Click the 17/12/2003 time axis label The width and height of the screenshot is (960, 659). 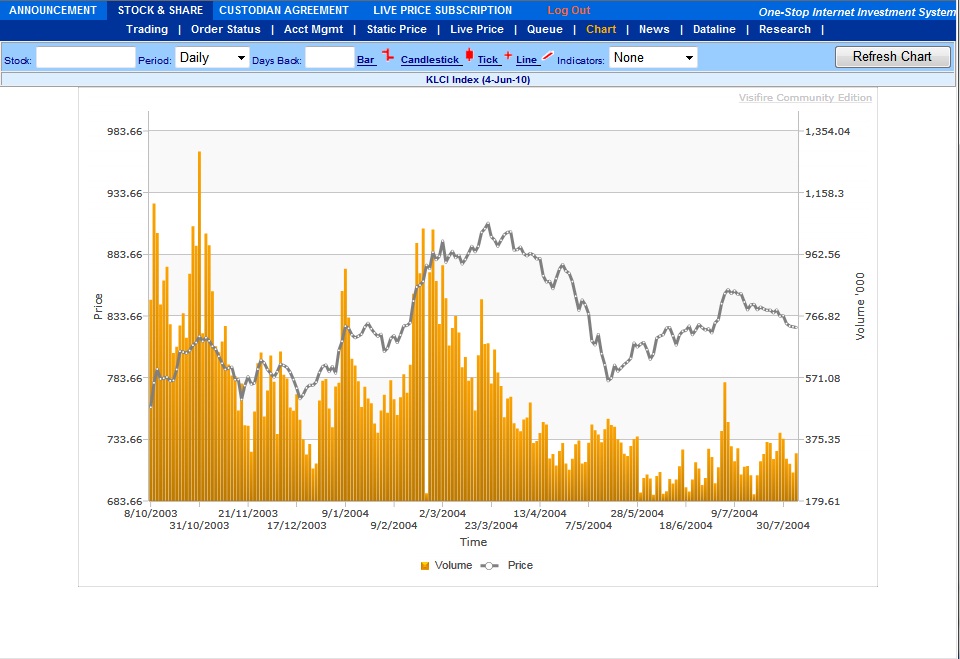296,525
